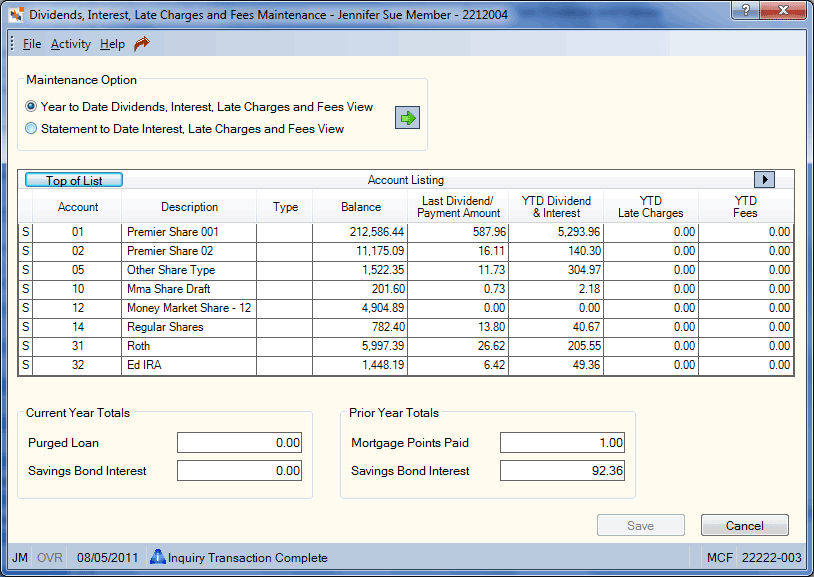Click YTD Late Charges column header
The width and height of the screenshot is (814, 577).
(650, 207)
